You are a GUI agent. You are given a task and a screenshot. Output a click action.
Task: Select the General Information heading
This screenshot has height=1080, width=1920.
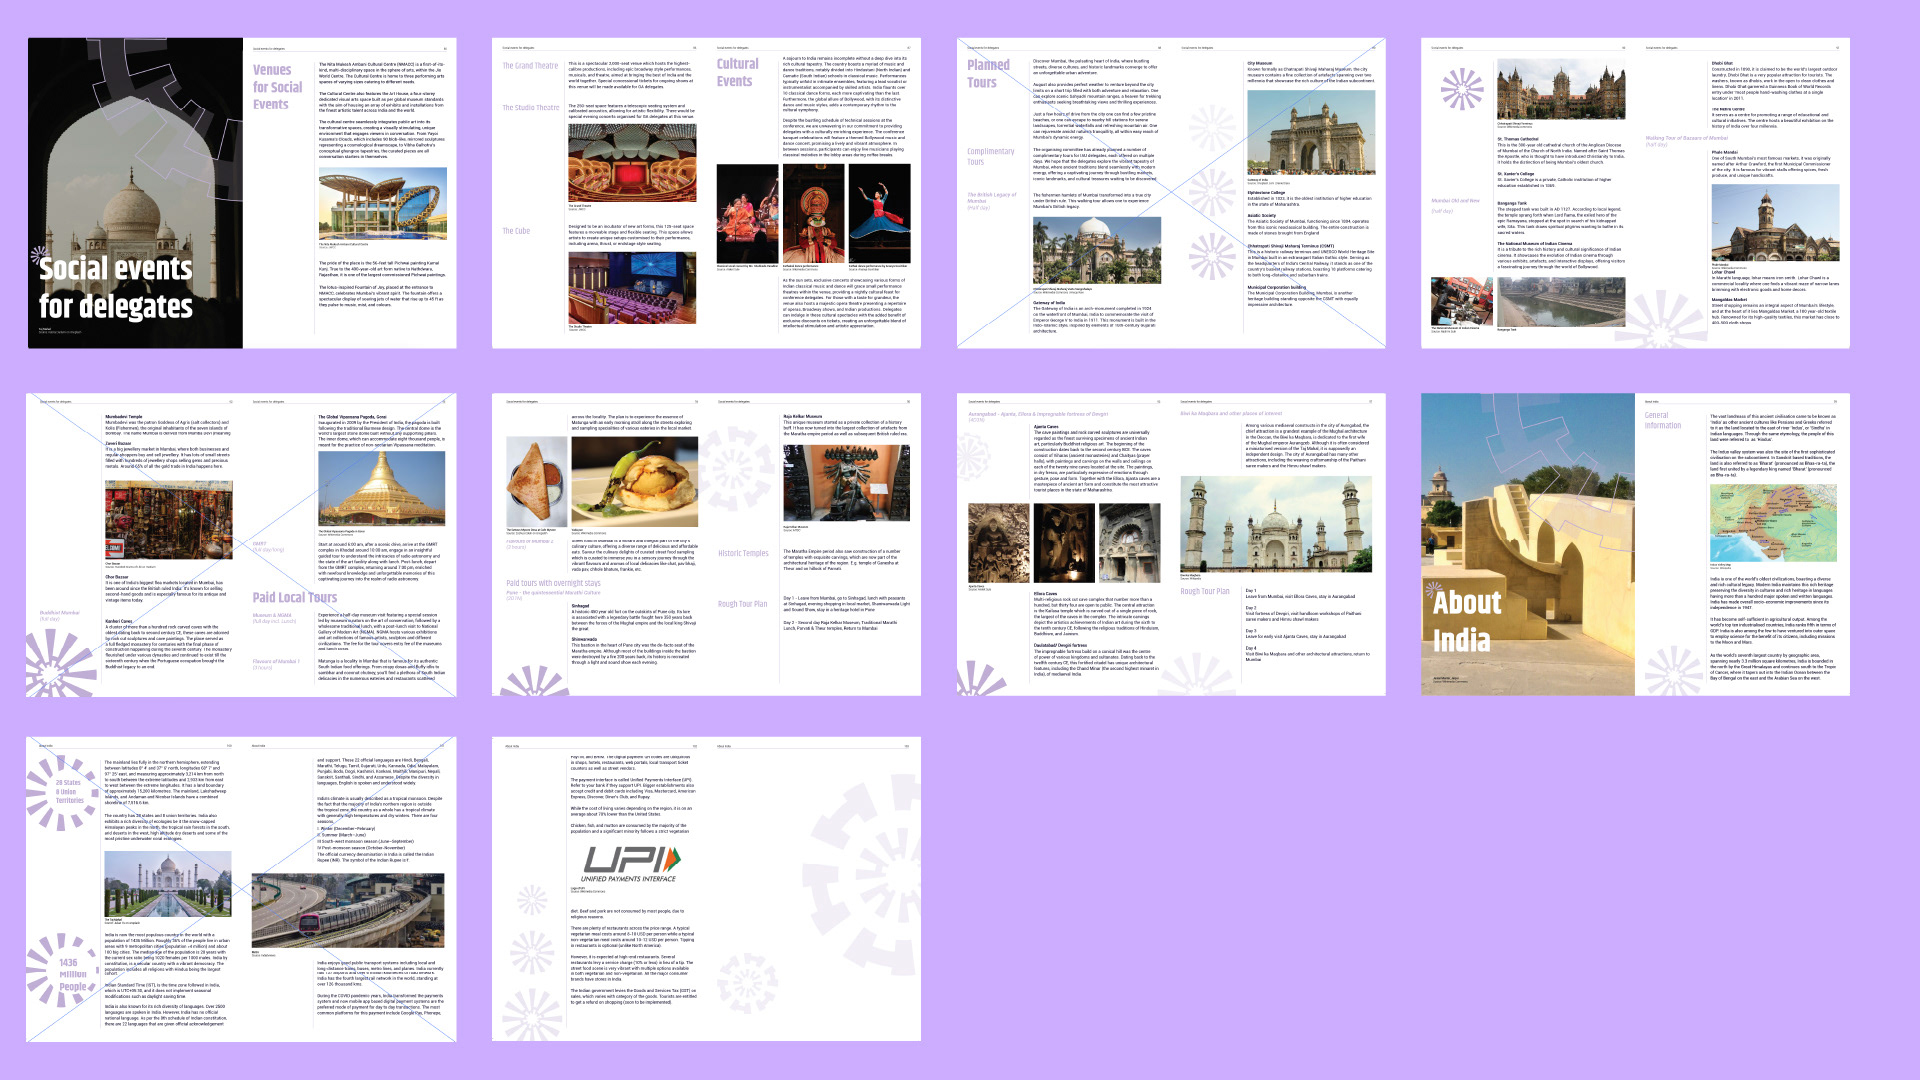(1662, 420)
